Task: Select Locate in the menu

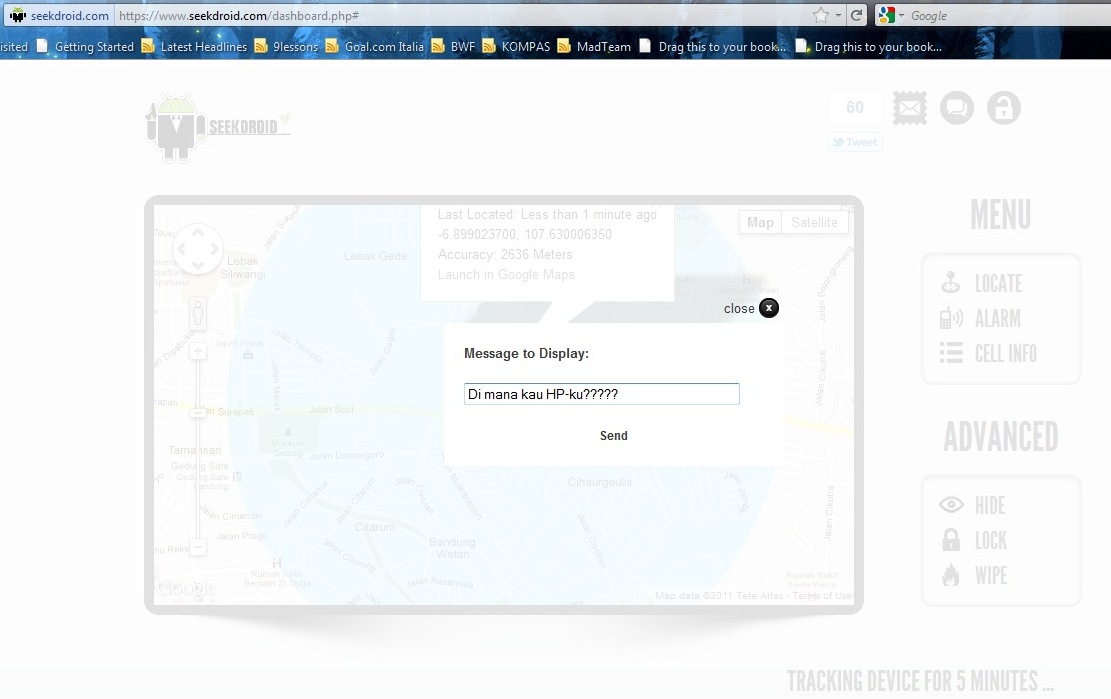Action: coord(997,284)
